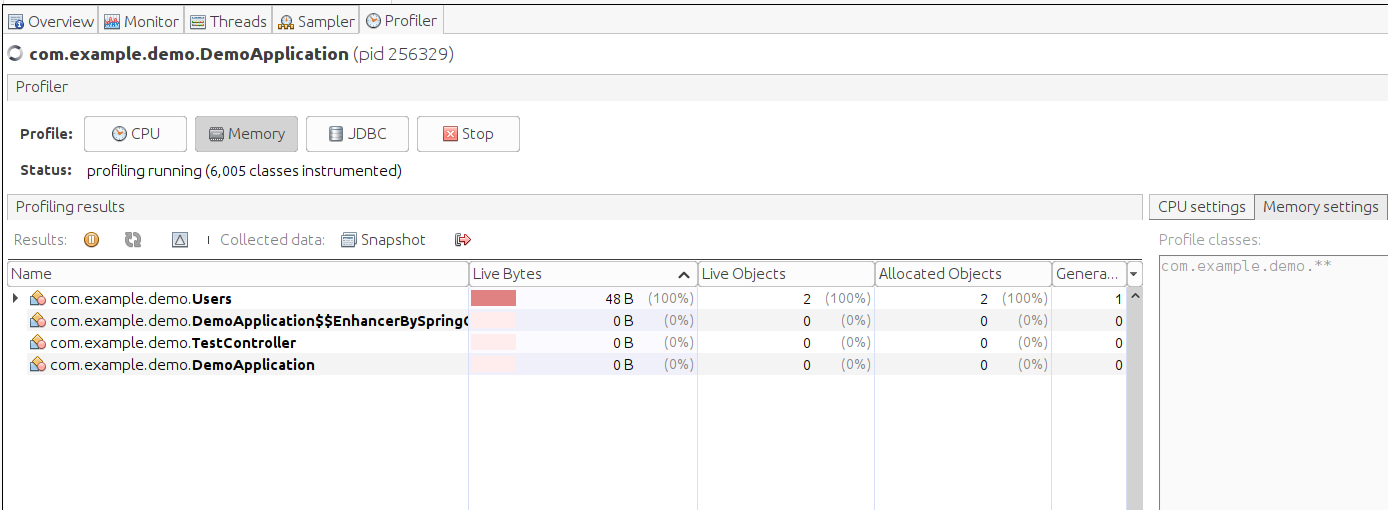Stop the profiling session

coord(468,134)
